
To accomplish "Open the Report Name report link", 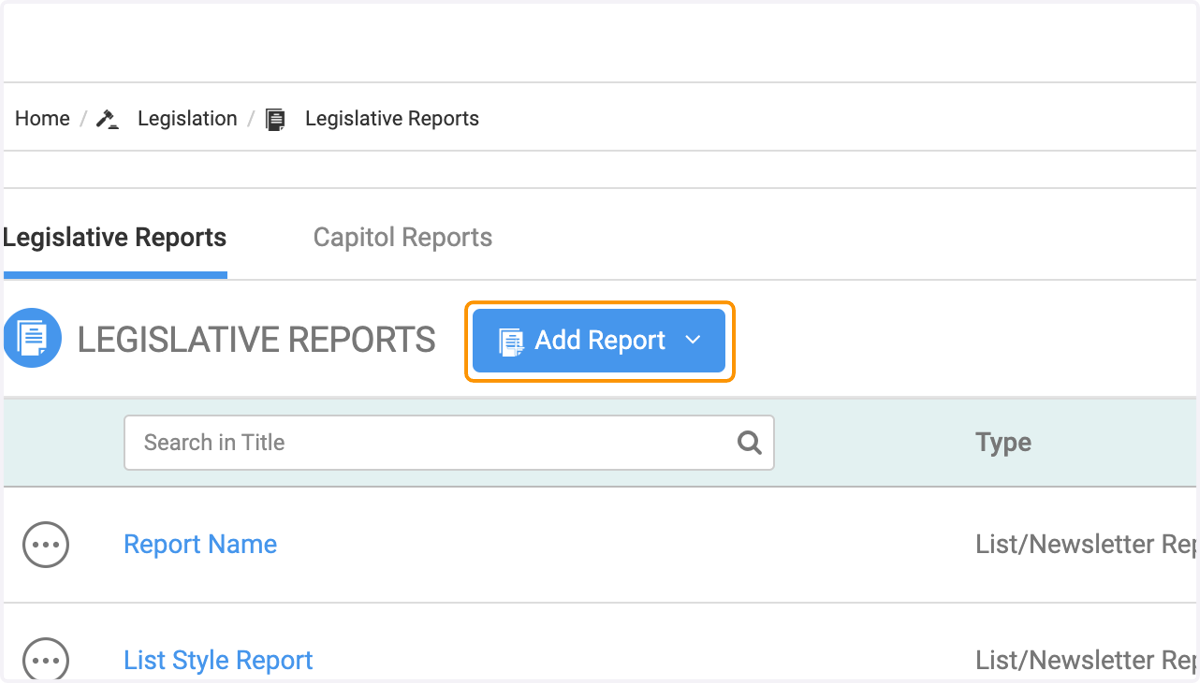I will click(200, 544).
